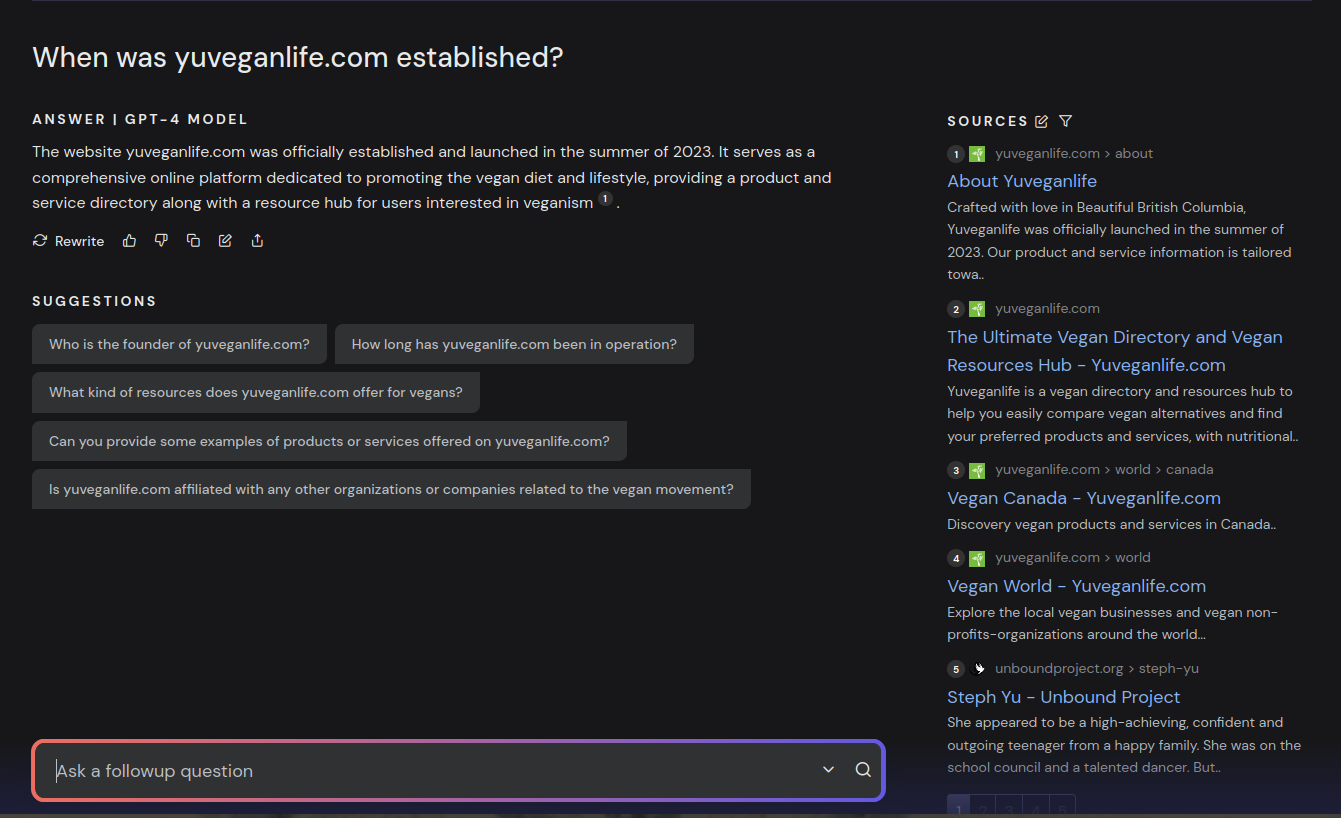Select suggestion about examples of products or services

[329, 441]
